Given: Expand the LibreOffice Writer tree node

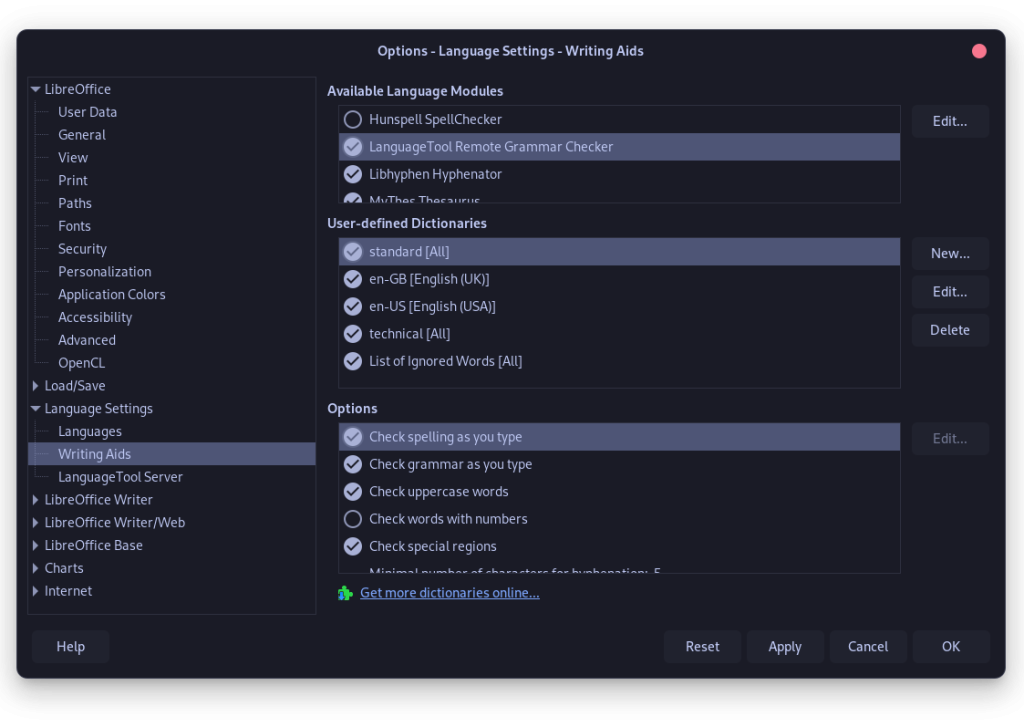Looking at the screenshot, I should pyautogui.click(x=36, y=500).
